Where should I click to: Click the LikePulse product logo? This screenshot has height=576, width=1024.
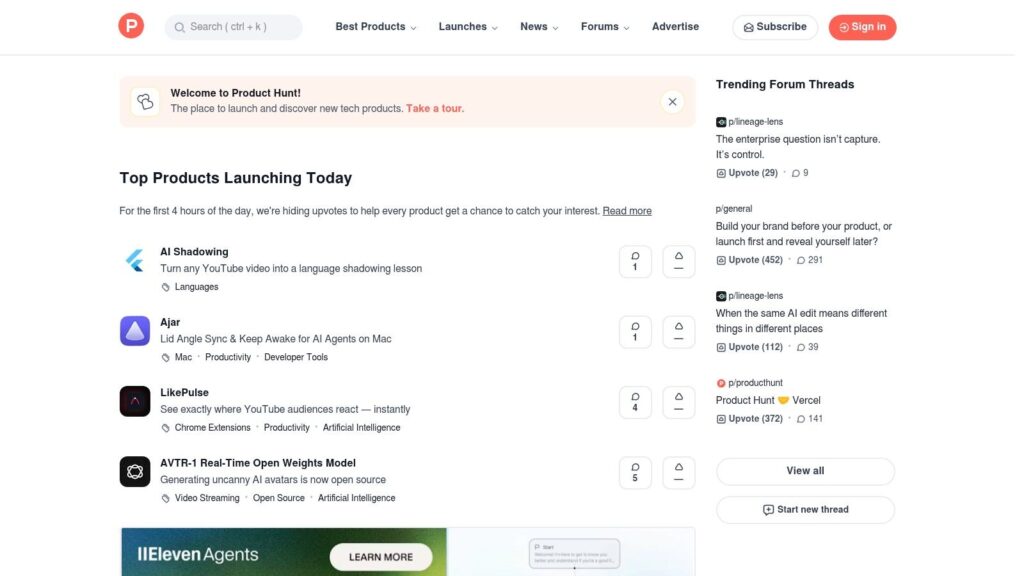(x=135, y=402)
